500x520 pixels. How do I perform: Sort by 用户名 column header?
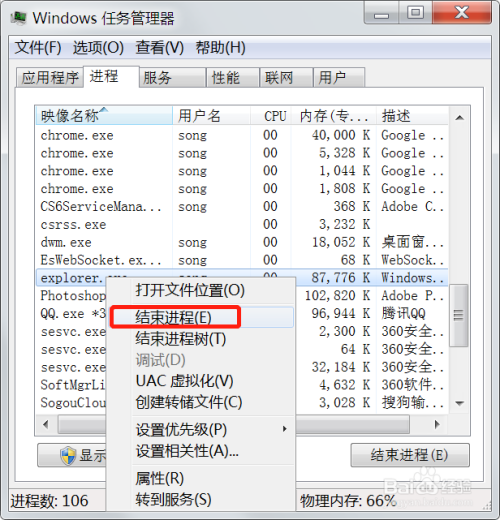tap(211, 116)
